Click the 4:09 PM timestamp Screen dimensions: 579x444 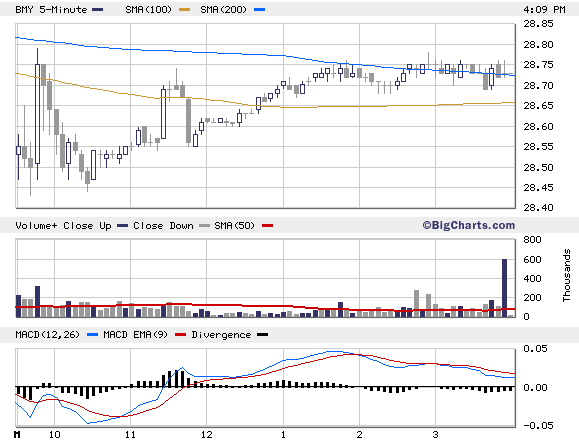[544, 10]
